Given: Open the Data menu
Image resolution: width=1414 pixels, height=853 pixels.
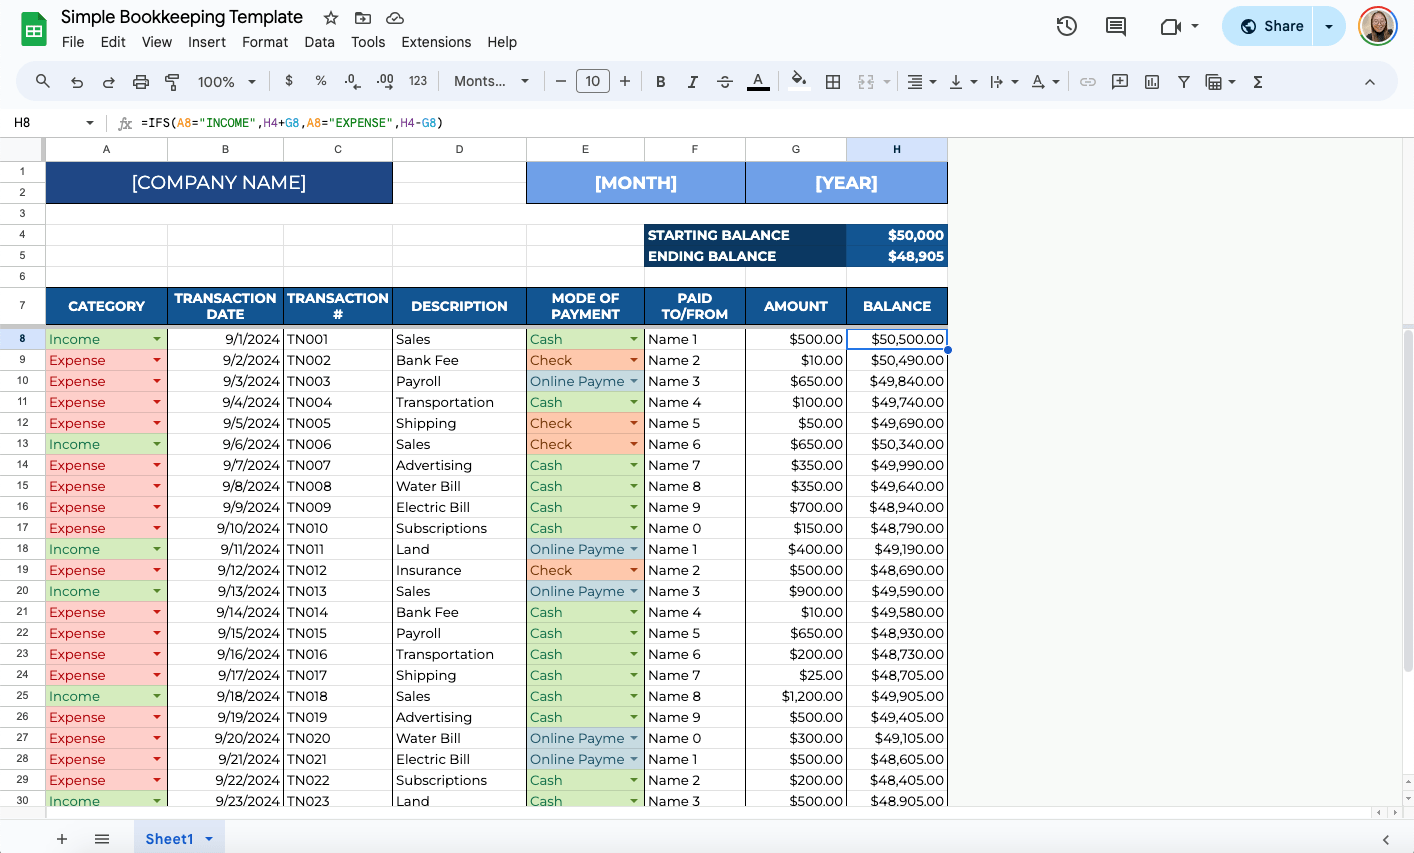Looking at the screenshot, I should (319, 42).
